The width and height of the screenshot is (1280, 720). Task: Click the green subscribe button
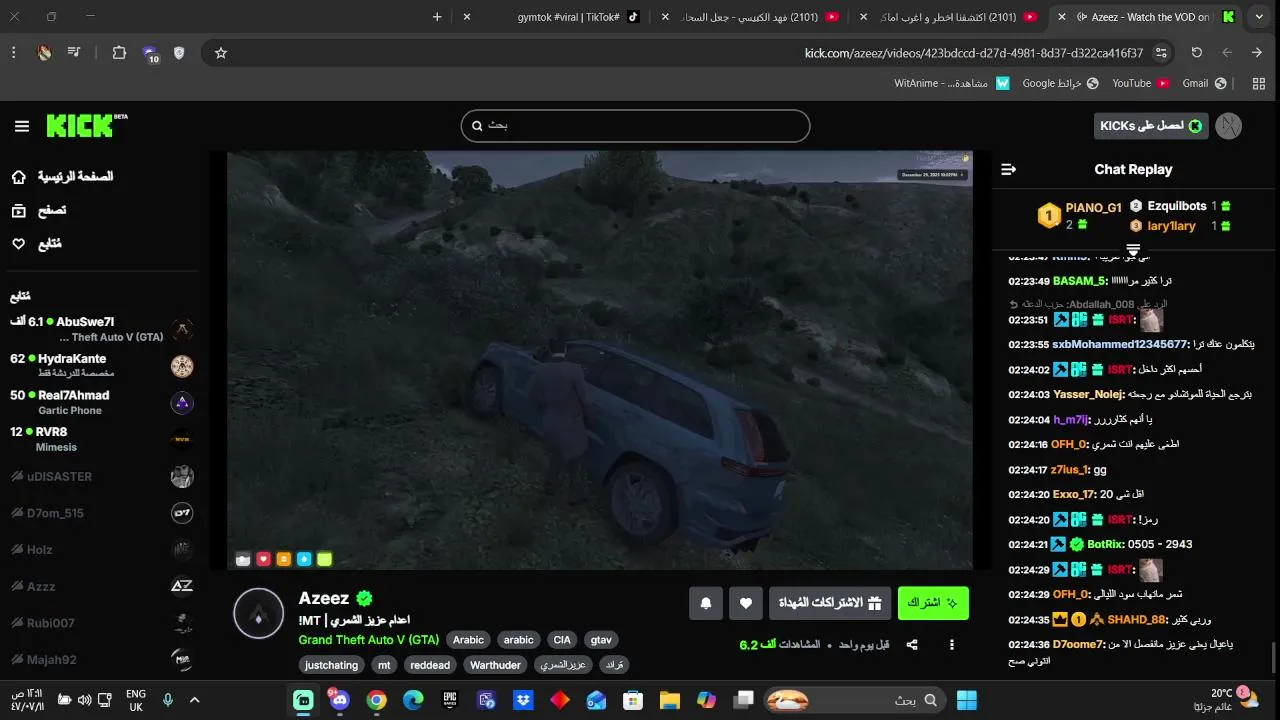932,603
